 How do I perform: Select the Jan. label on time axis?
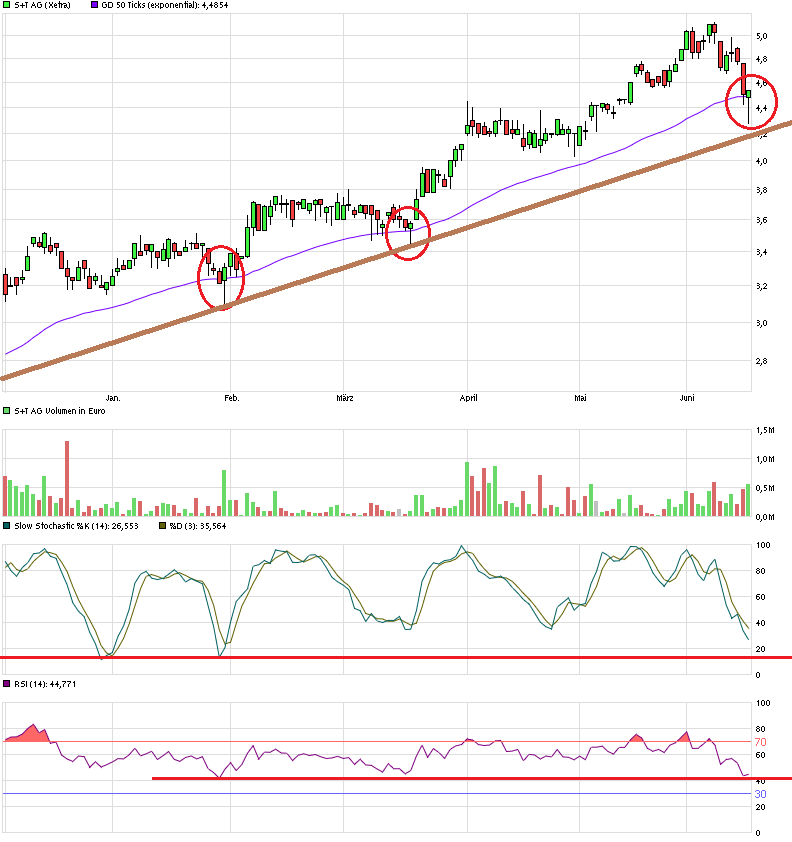tap(112, 397)
